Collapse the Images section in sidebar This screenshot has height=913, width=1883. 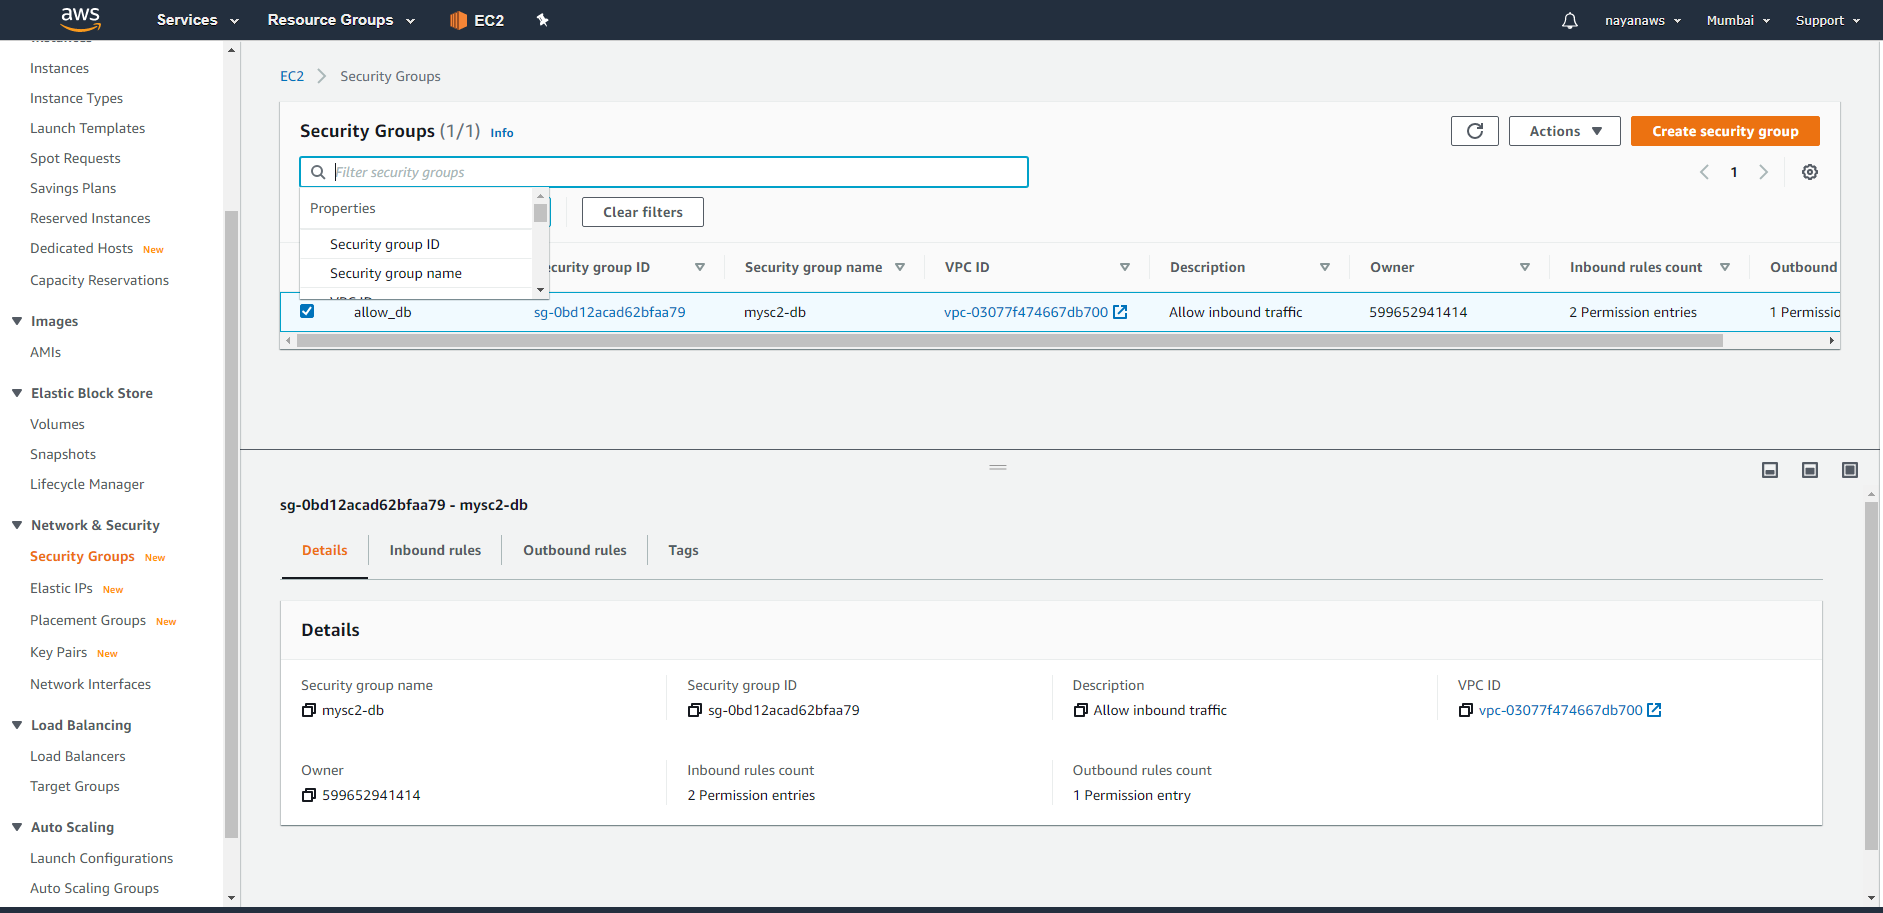(15, 321)
